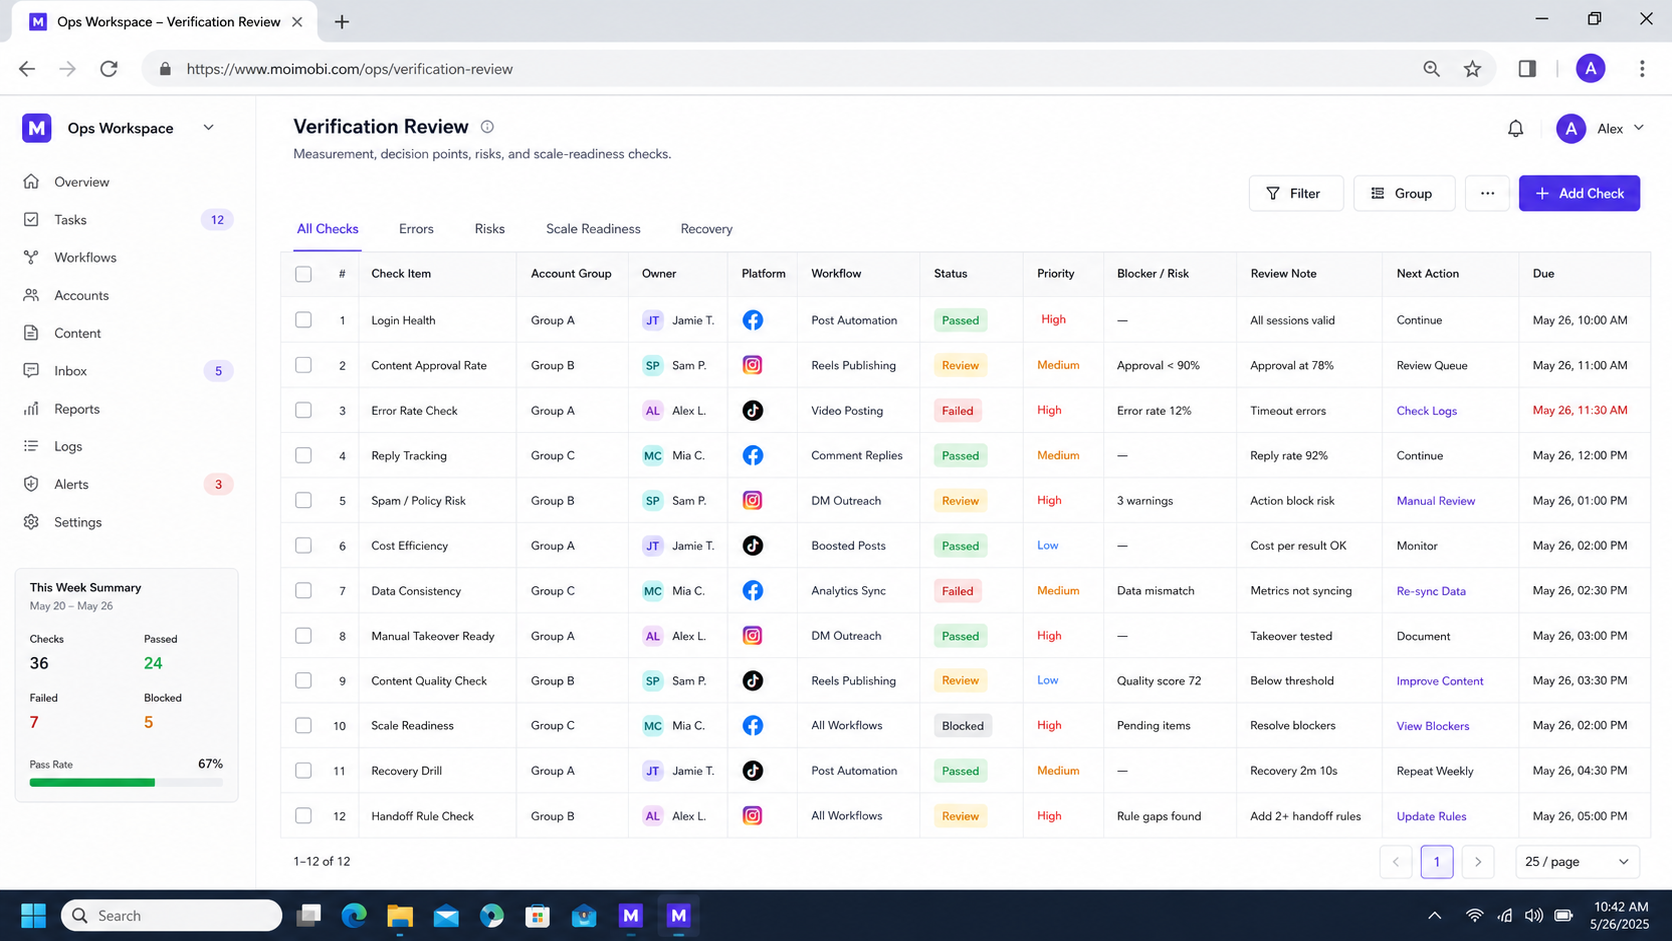The width and height of the screenshot is (1672, 941).
Task: Switch to the Scale Readiness tab
Action: tap(593, 229)
